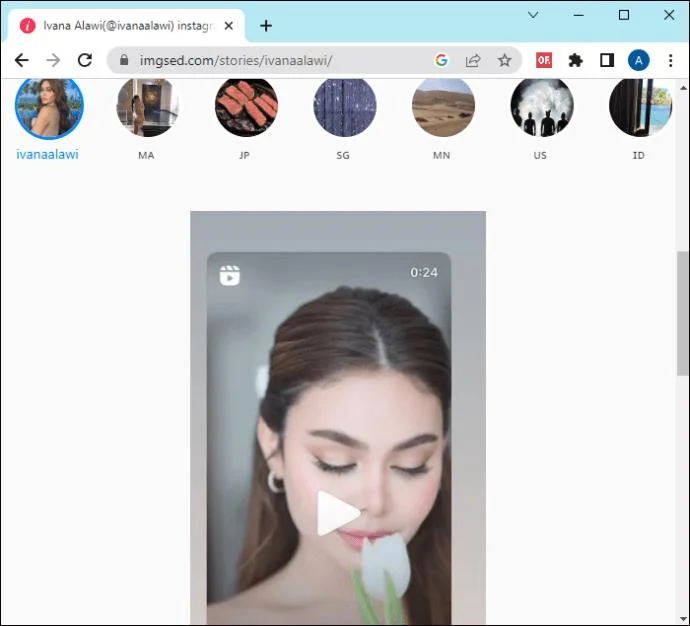This screenshot has height=626, width=690.
Task: Play the story video
Action: [x=338, y=513]
